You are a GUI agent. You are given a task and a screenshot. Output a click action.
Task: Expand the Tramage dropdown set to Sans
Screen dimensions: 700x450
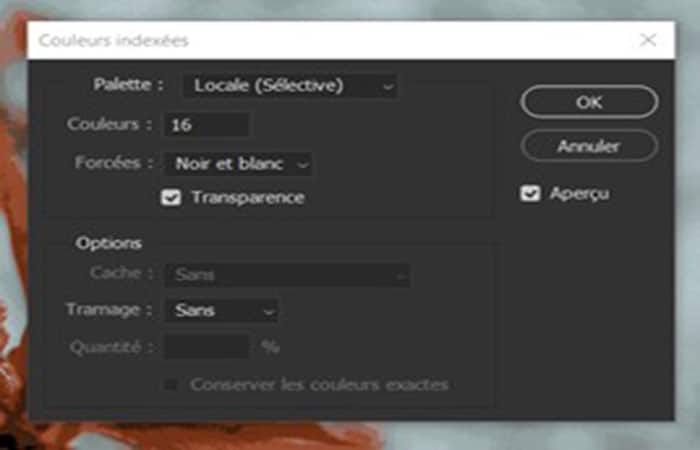tap(222, 310)
